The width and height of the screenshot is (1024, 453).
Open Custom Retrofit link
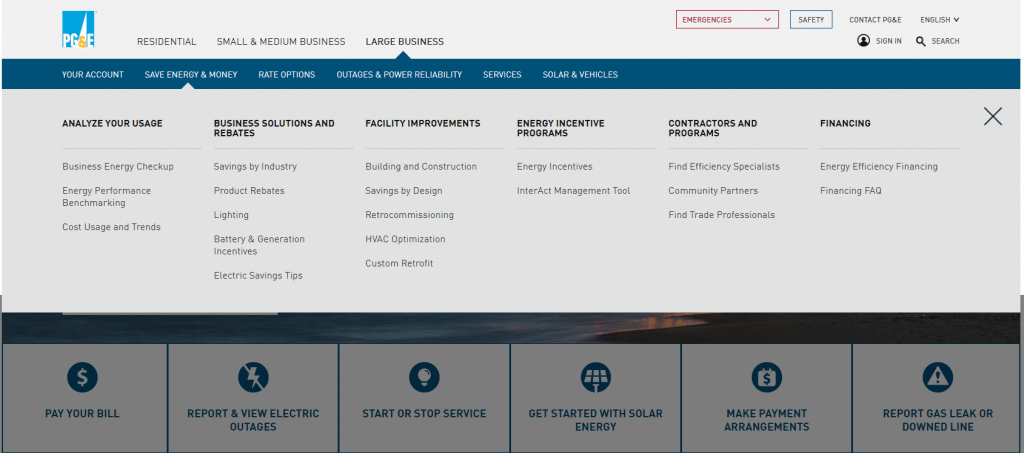click(399, 263)
